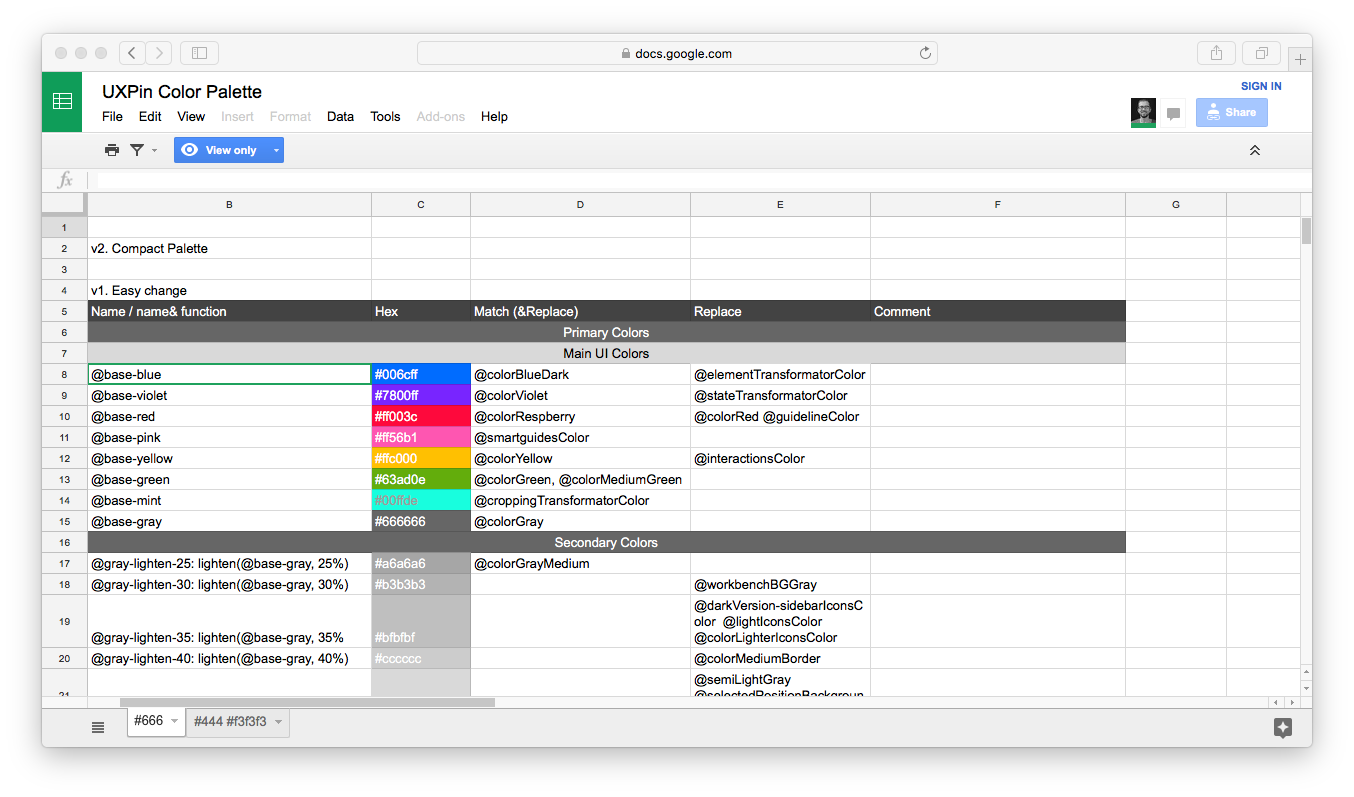Click Safari back navigation button
The height and width of the screenshot is (797, 1354).
(132, 53)
